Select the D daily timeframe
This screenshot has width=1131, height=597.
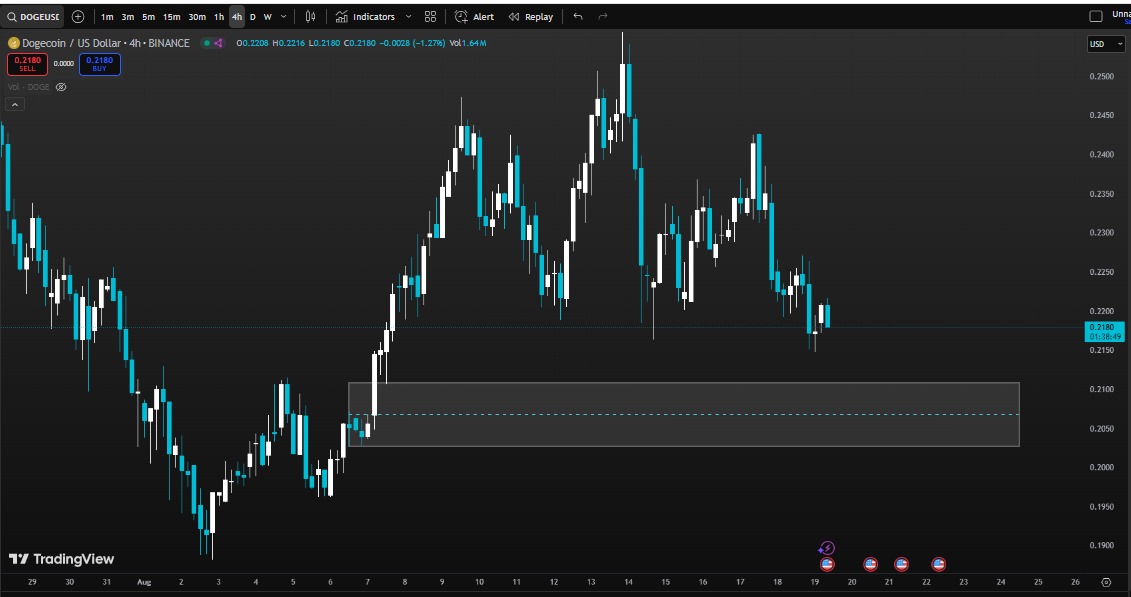tap(253, 17)
